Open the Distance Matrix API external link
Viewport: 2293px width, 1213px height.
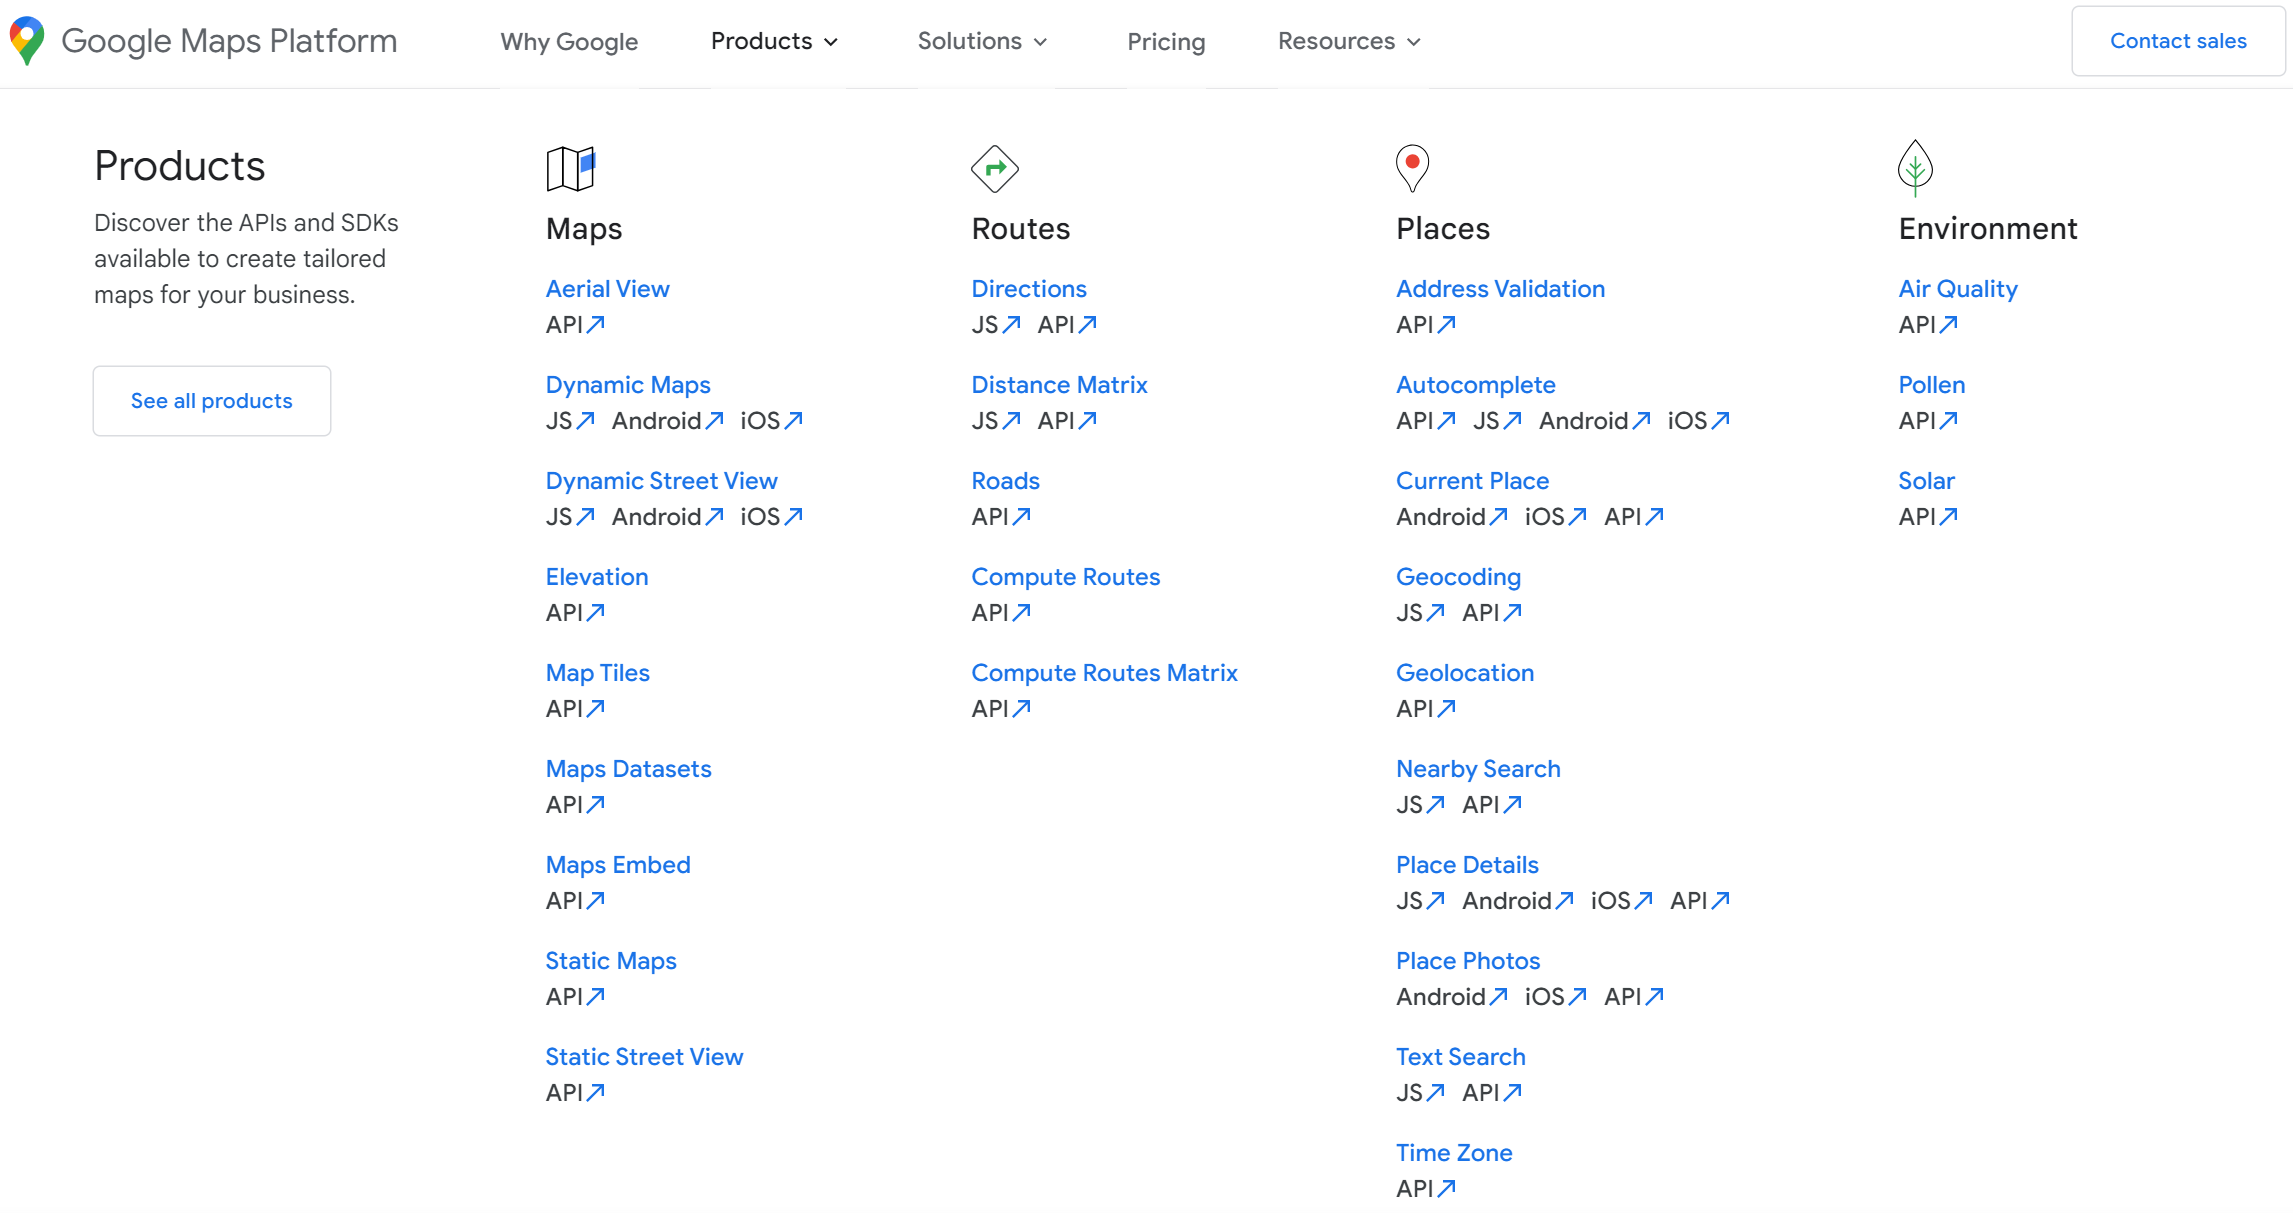(1067, 421)
